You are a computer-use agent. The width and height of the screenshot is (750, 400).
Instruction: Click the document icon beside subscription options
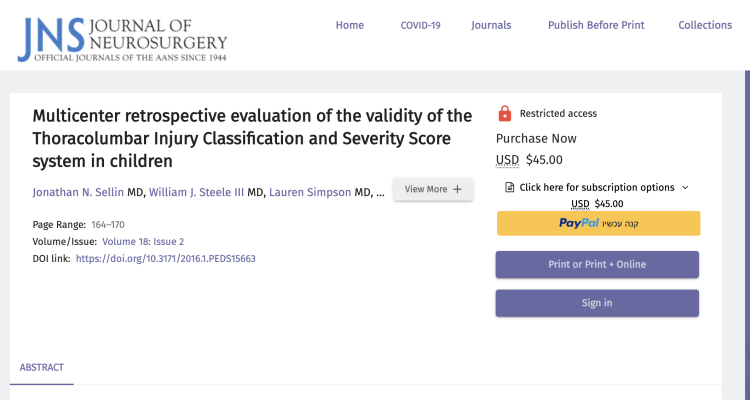[x=510, y=187]
